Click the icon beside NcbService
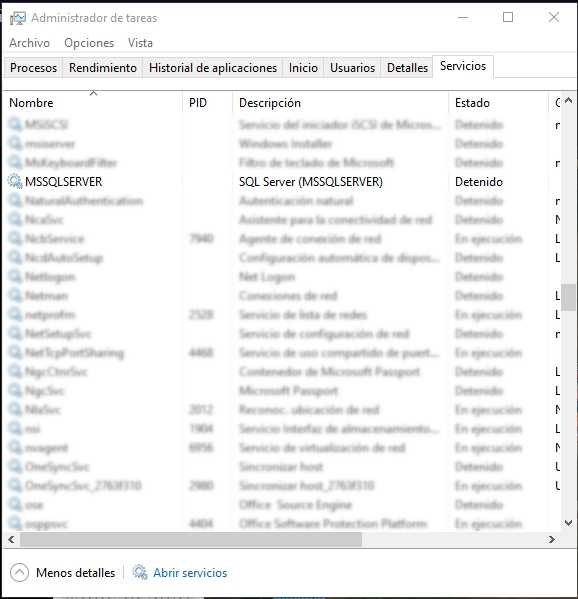The image size is (578, 599). tap(15, 239)
